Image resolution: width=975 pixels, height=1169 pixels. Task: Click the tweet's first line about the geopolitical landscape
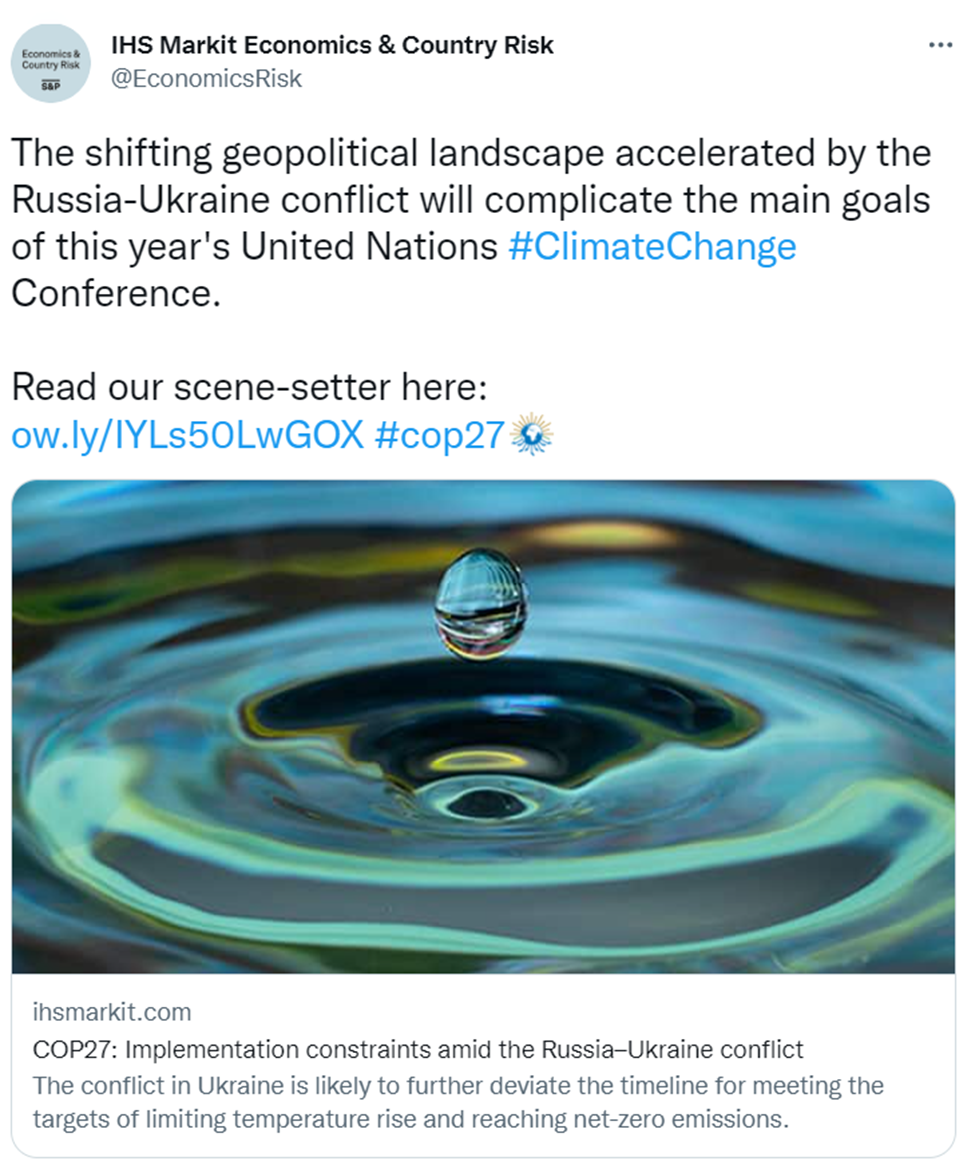(x=470, y=154)
